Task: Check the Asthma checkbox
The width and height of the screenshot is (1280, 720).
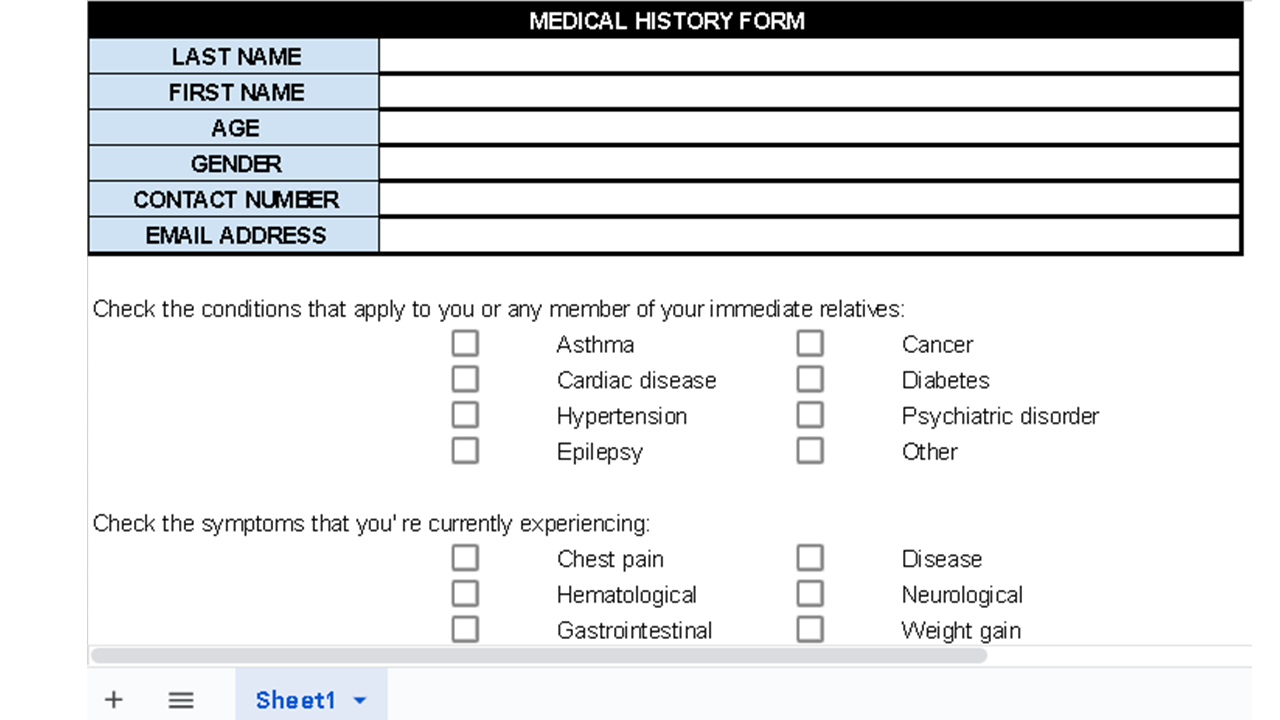Action: (x=465, y=344)
